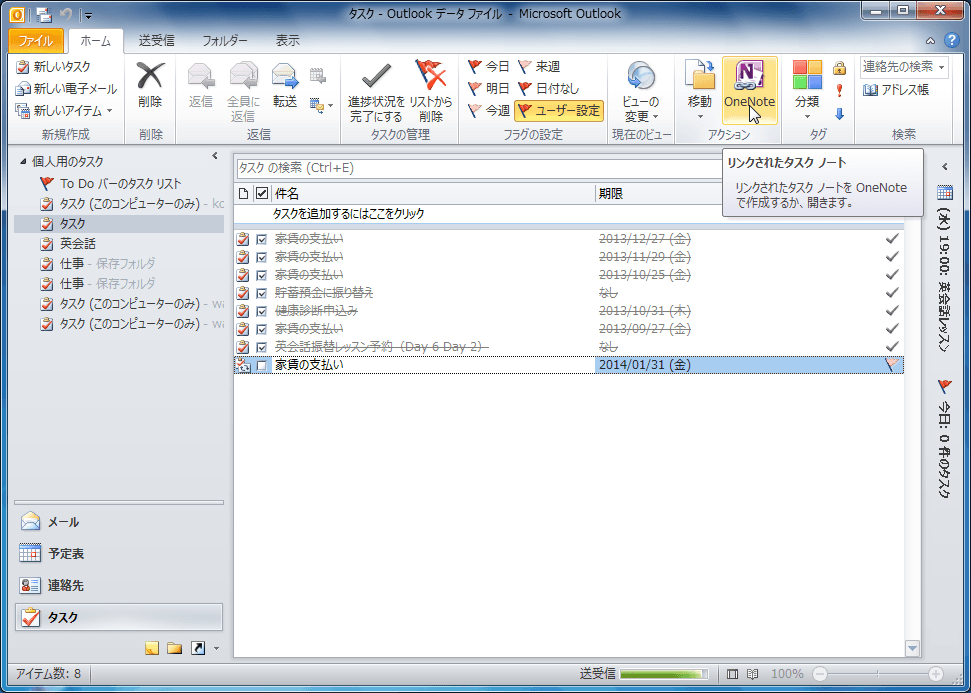This screenshot has width=971, height=693.
Task: Uncheck the 2013/10/25 家賃の支払い checkbox
Action: coord(261,274)
